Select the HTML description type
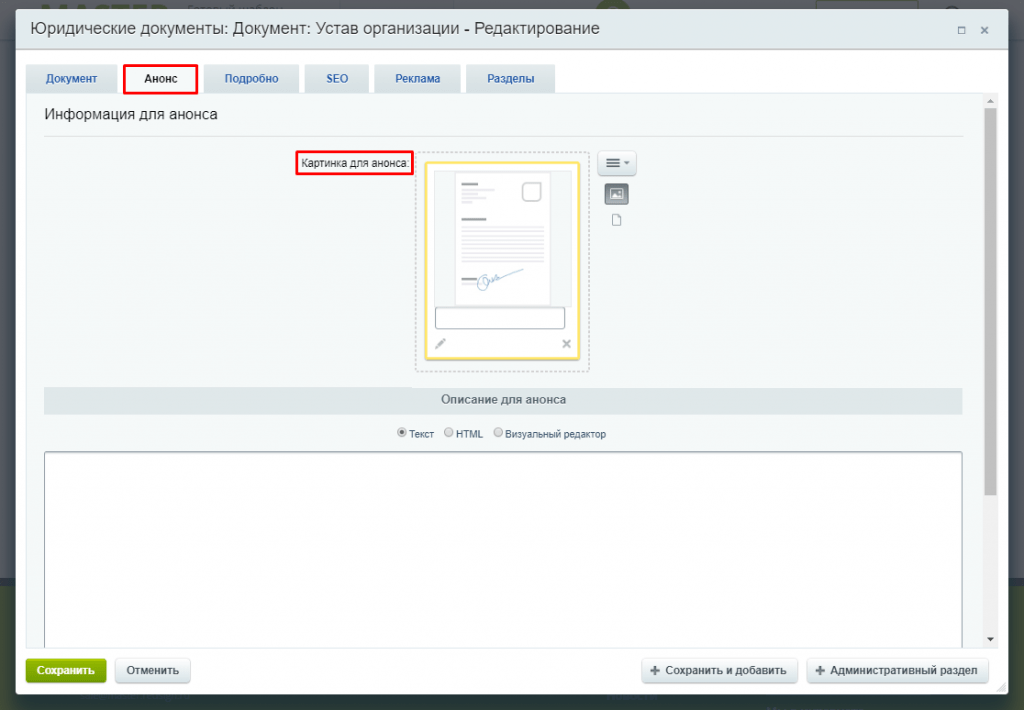The image size is (1024, 710). pyautogui.click(x=449, y=433)
